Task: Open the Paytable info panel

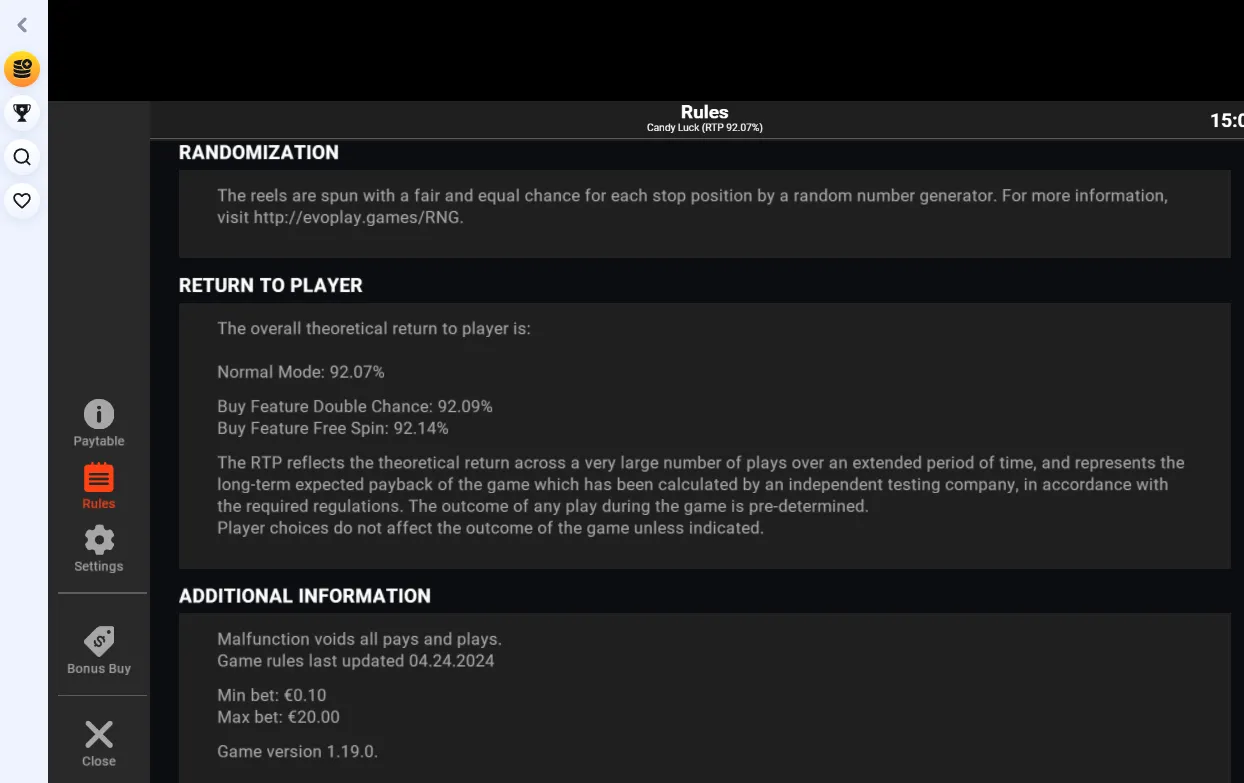Action: pyautogui.click(x=99, y=423)
